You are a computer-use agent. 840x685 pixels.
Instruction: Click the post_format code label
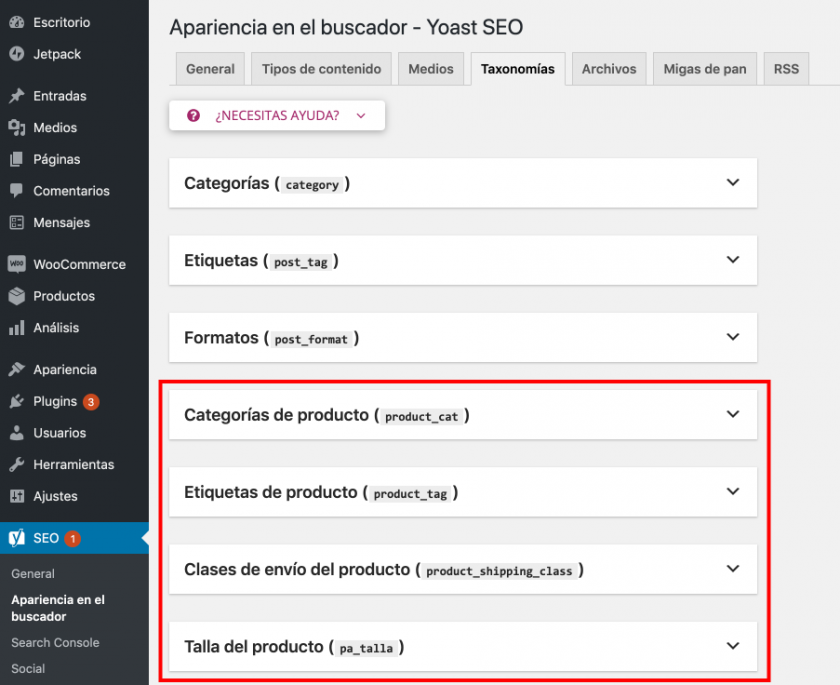click(311, 340)
